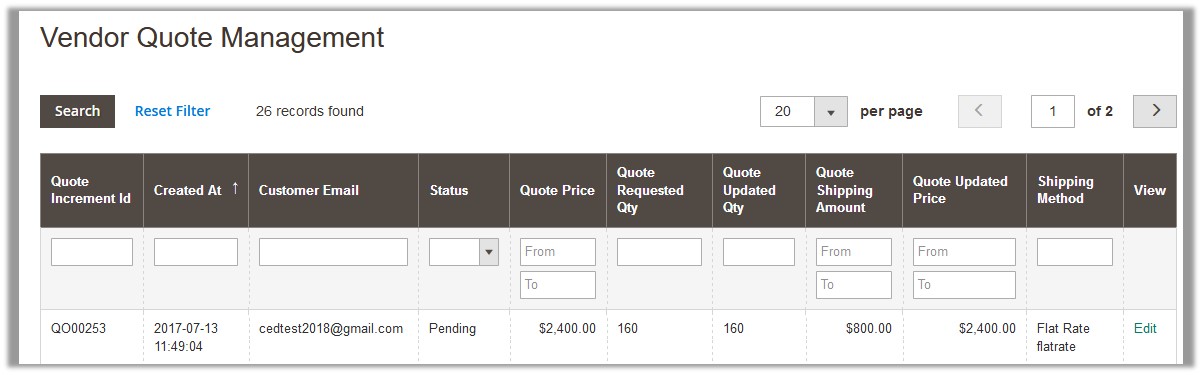The image size is (1202, 375).
Task: Click the Shipping Method filter field
Action: tap(1074, 252)
